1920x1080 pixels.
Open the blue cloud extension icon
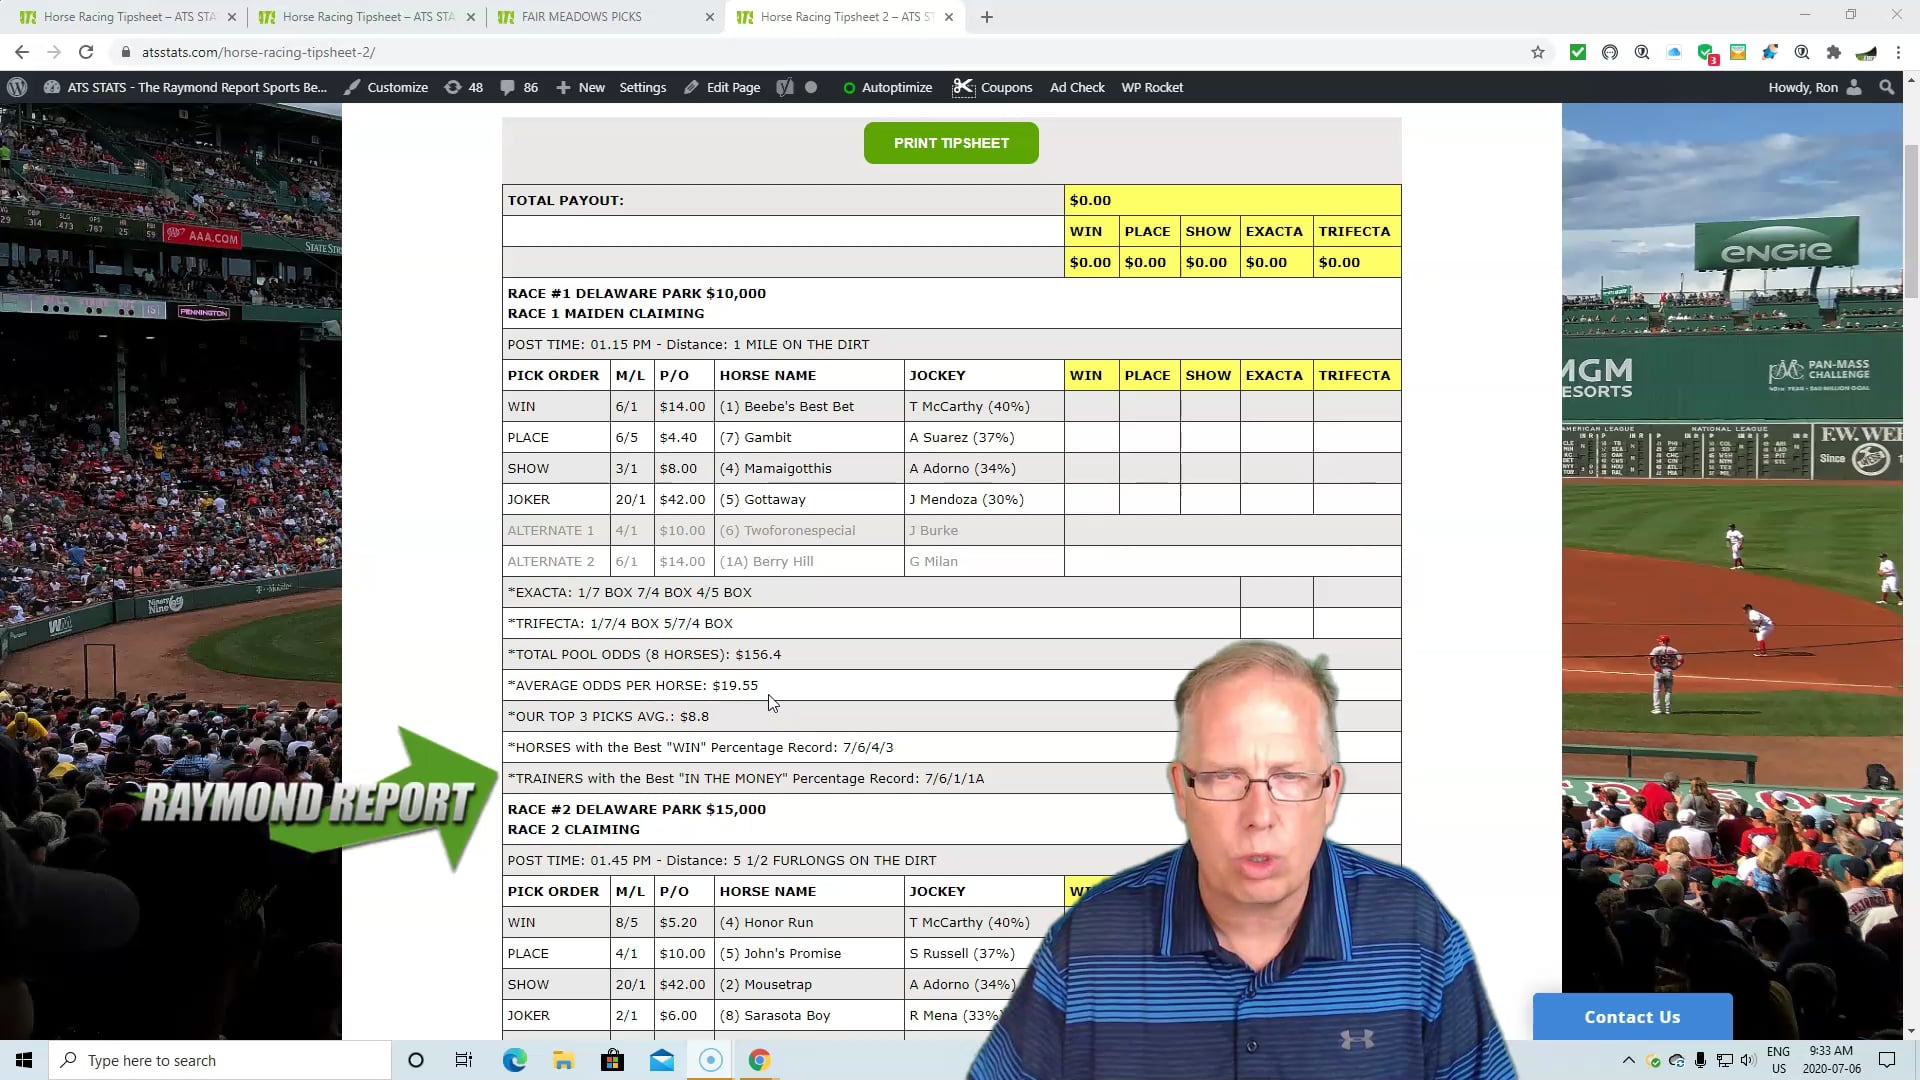pos(1674,52)
